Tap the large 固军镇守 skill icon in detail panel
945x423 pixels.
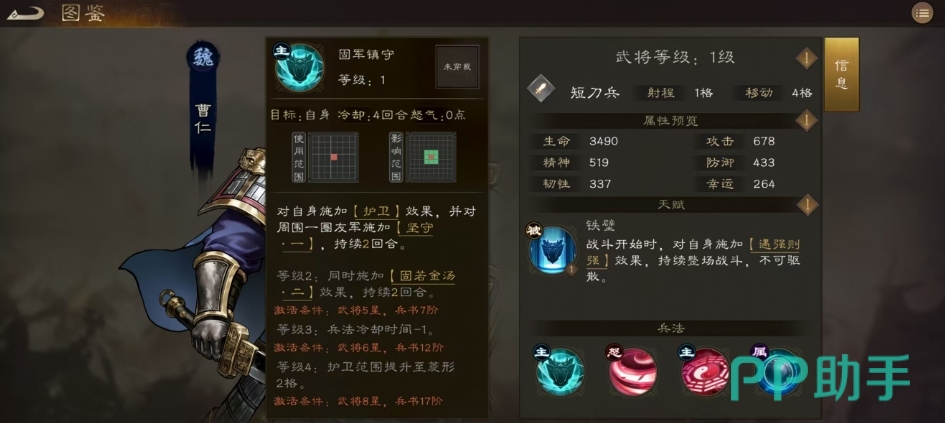pos(299,67)
